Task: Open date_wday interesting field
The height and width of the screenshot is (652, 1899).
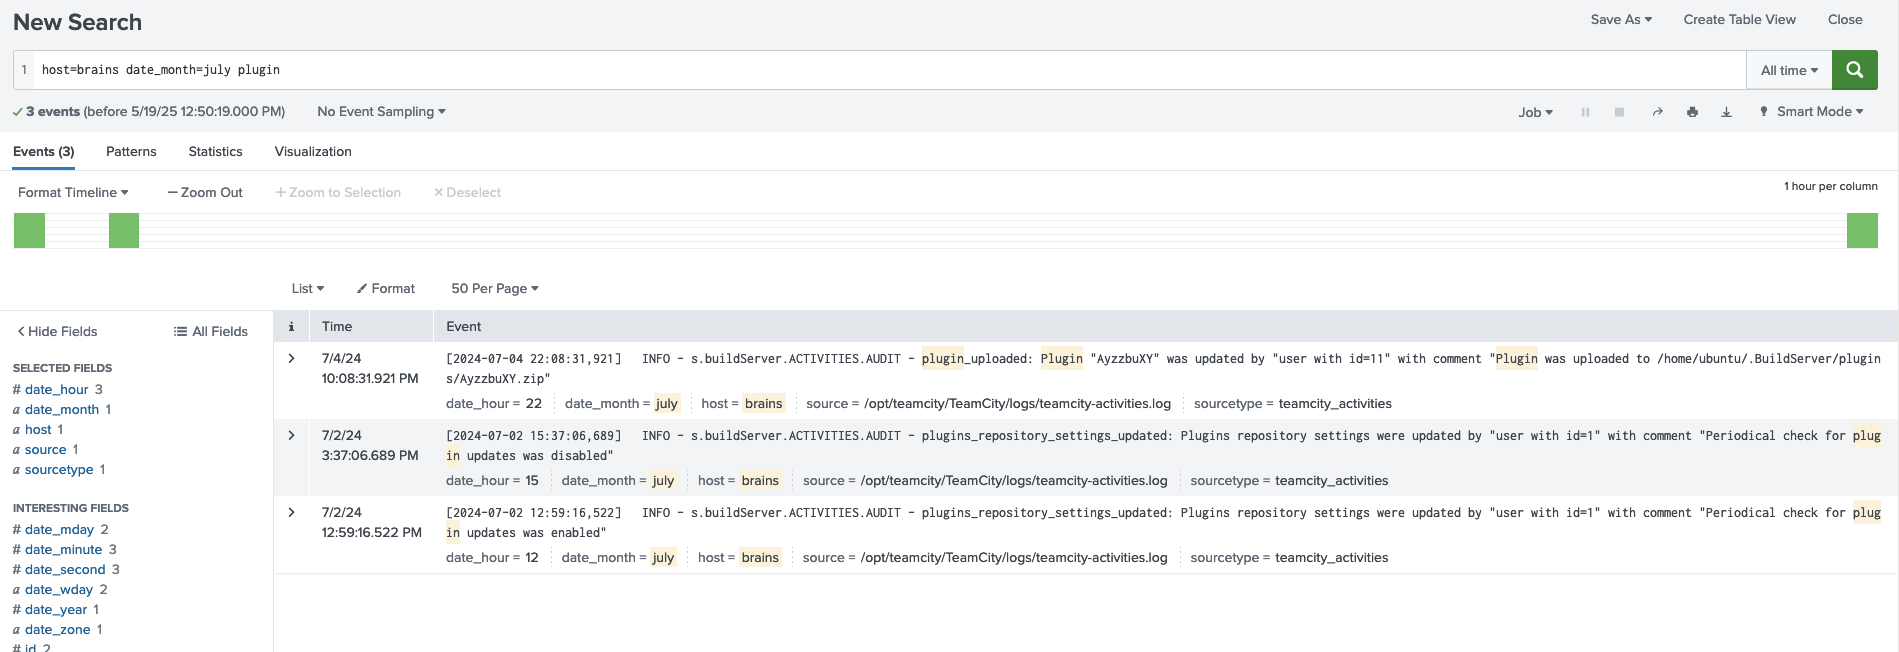Action: tap(59, 589)
